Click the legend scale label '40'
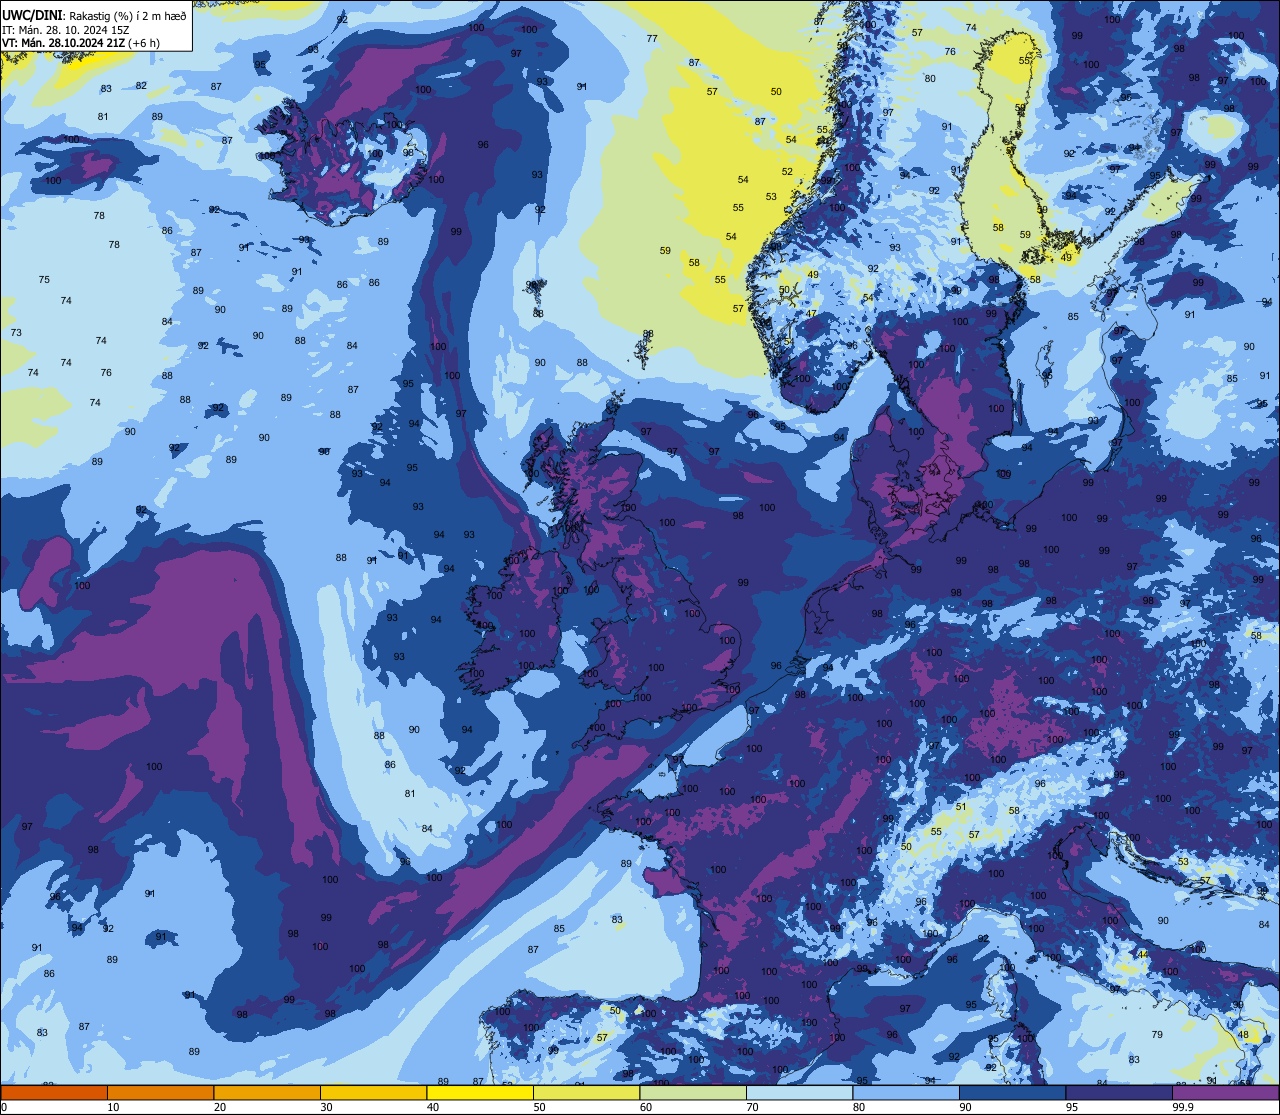Screen dimensions: 1280x1115 pos(433,1107)
